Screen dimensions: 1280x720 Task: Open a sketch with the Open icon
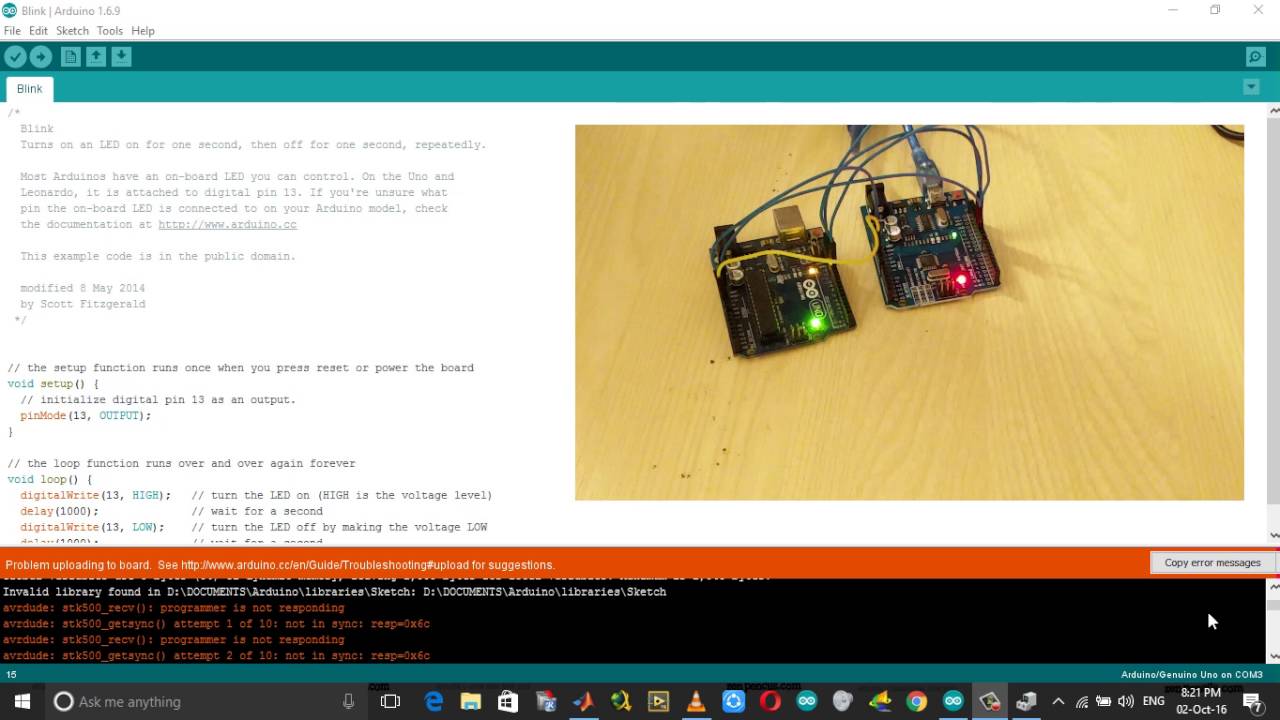96,57
